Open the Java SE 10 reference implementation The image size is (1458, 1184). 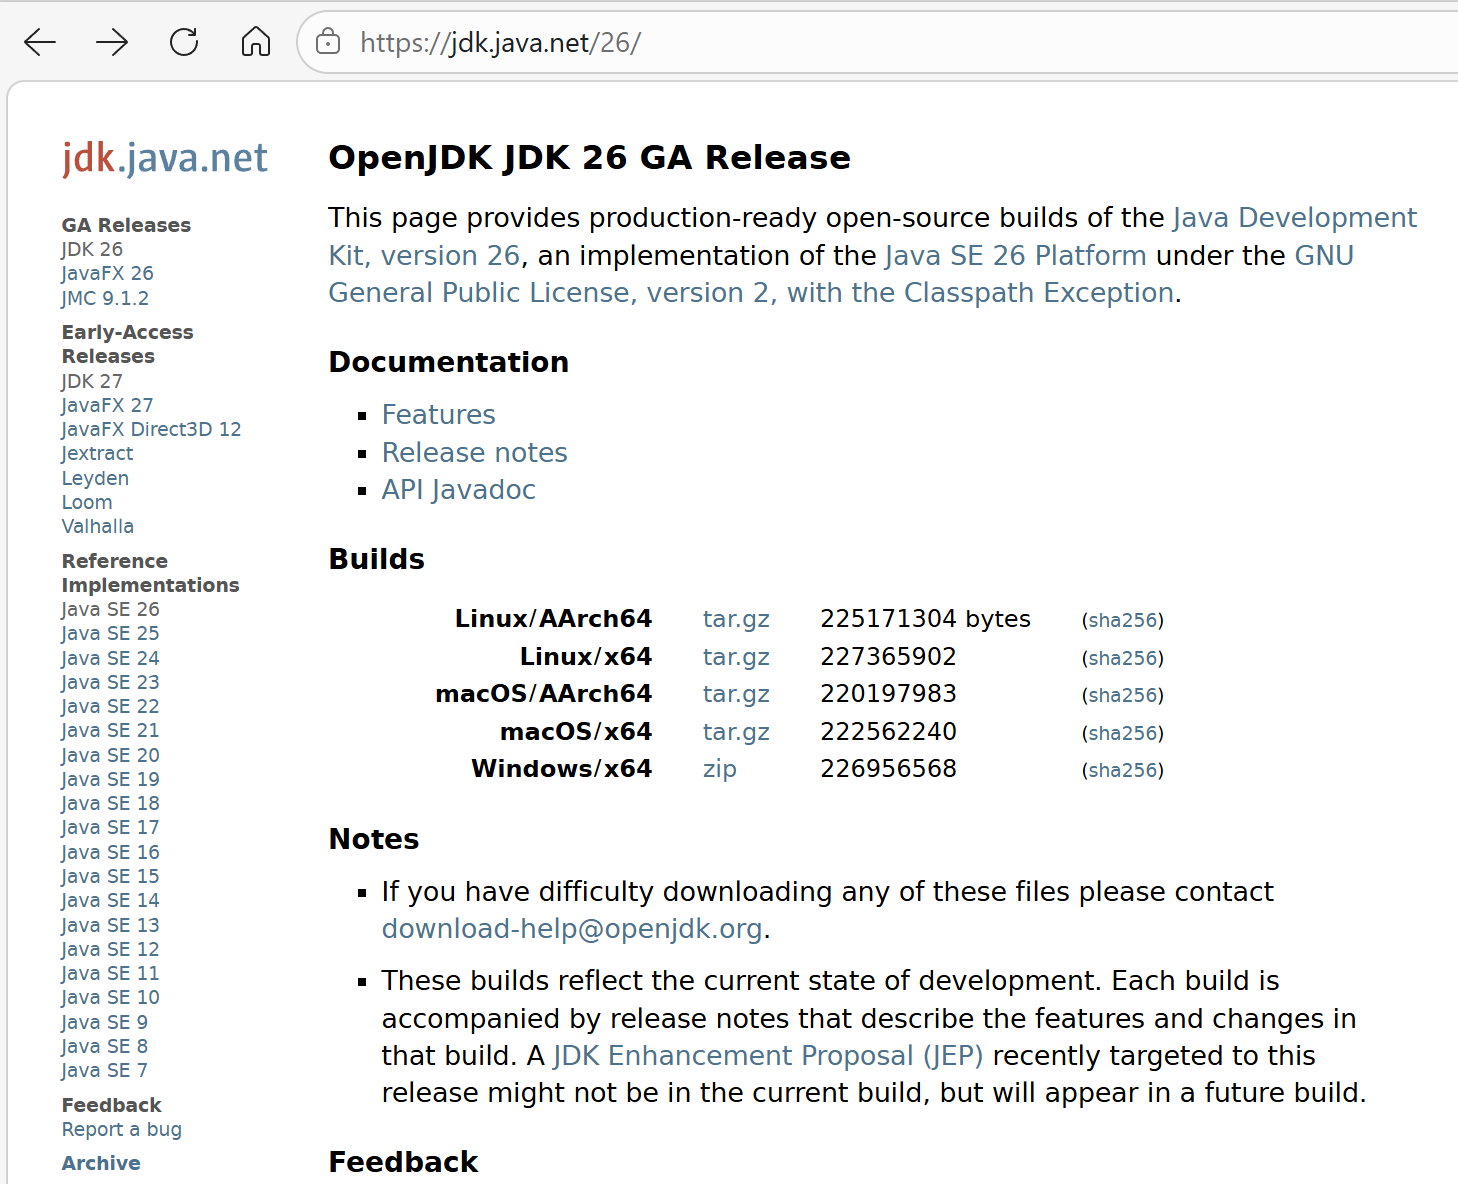coord(110,997)
